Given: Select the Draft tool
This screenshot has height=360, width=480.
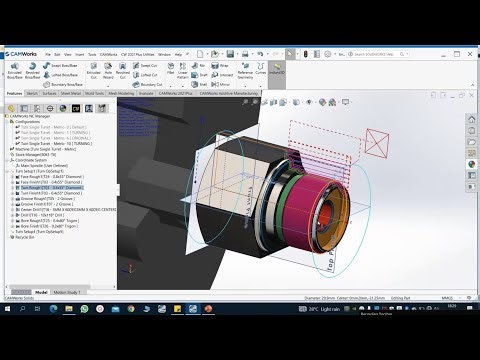Looking at the screenshot, I should pos(199,75).
